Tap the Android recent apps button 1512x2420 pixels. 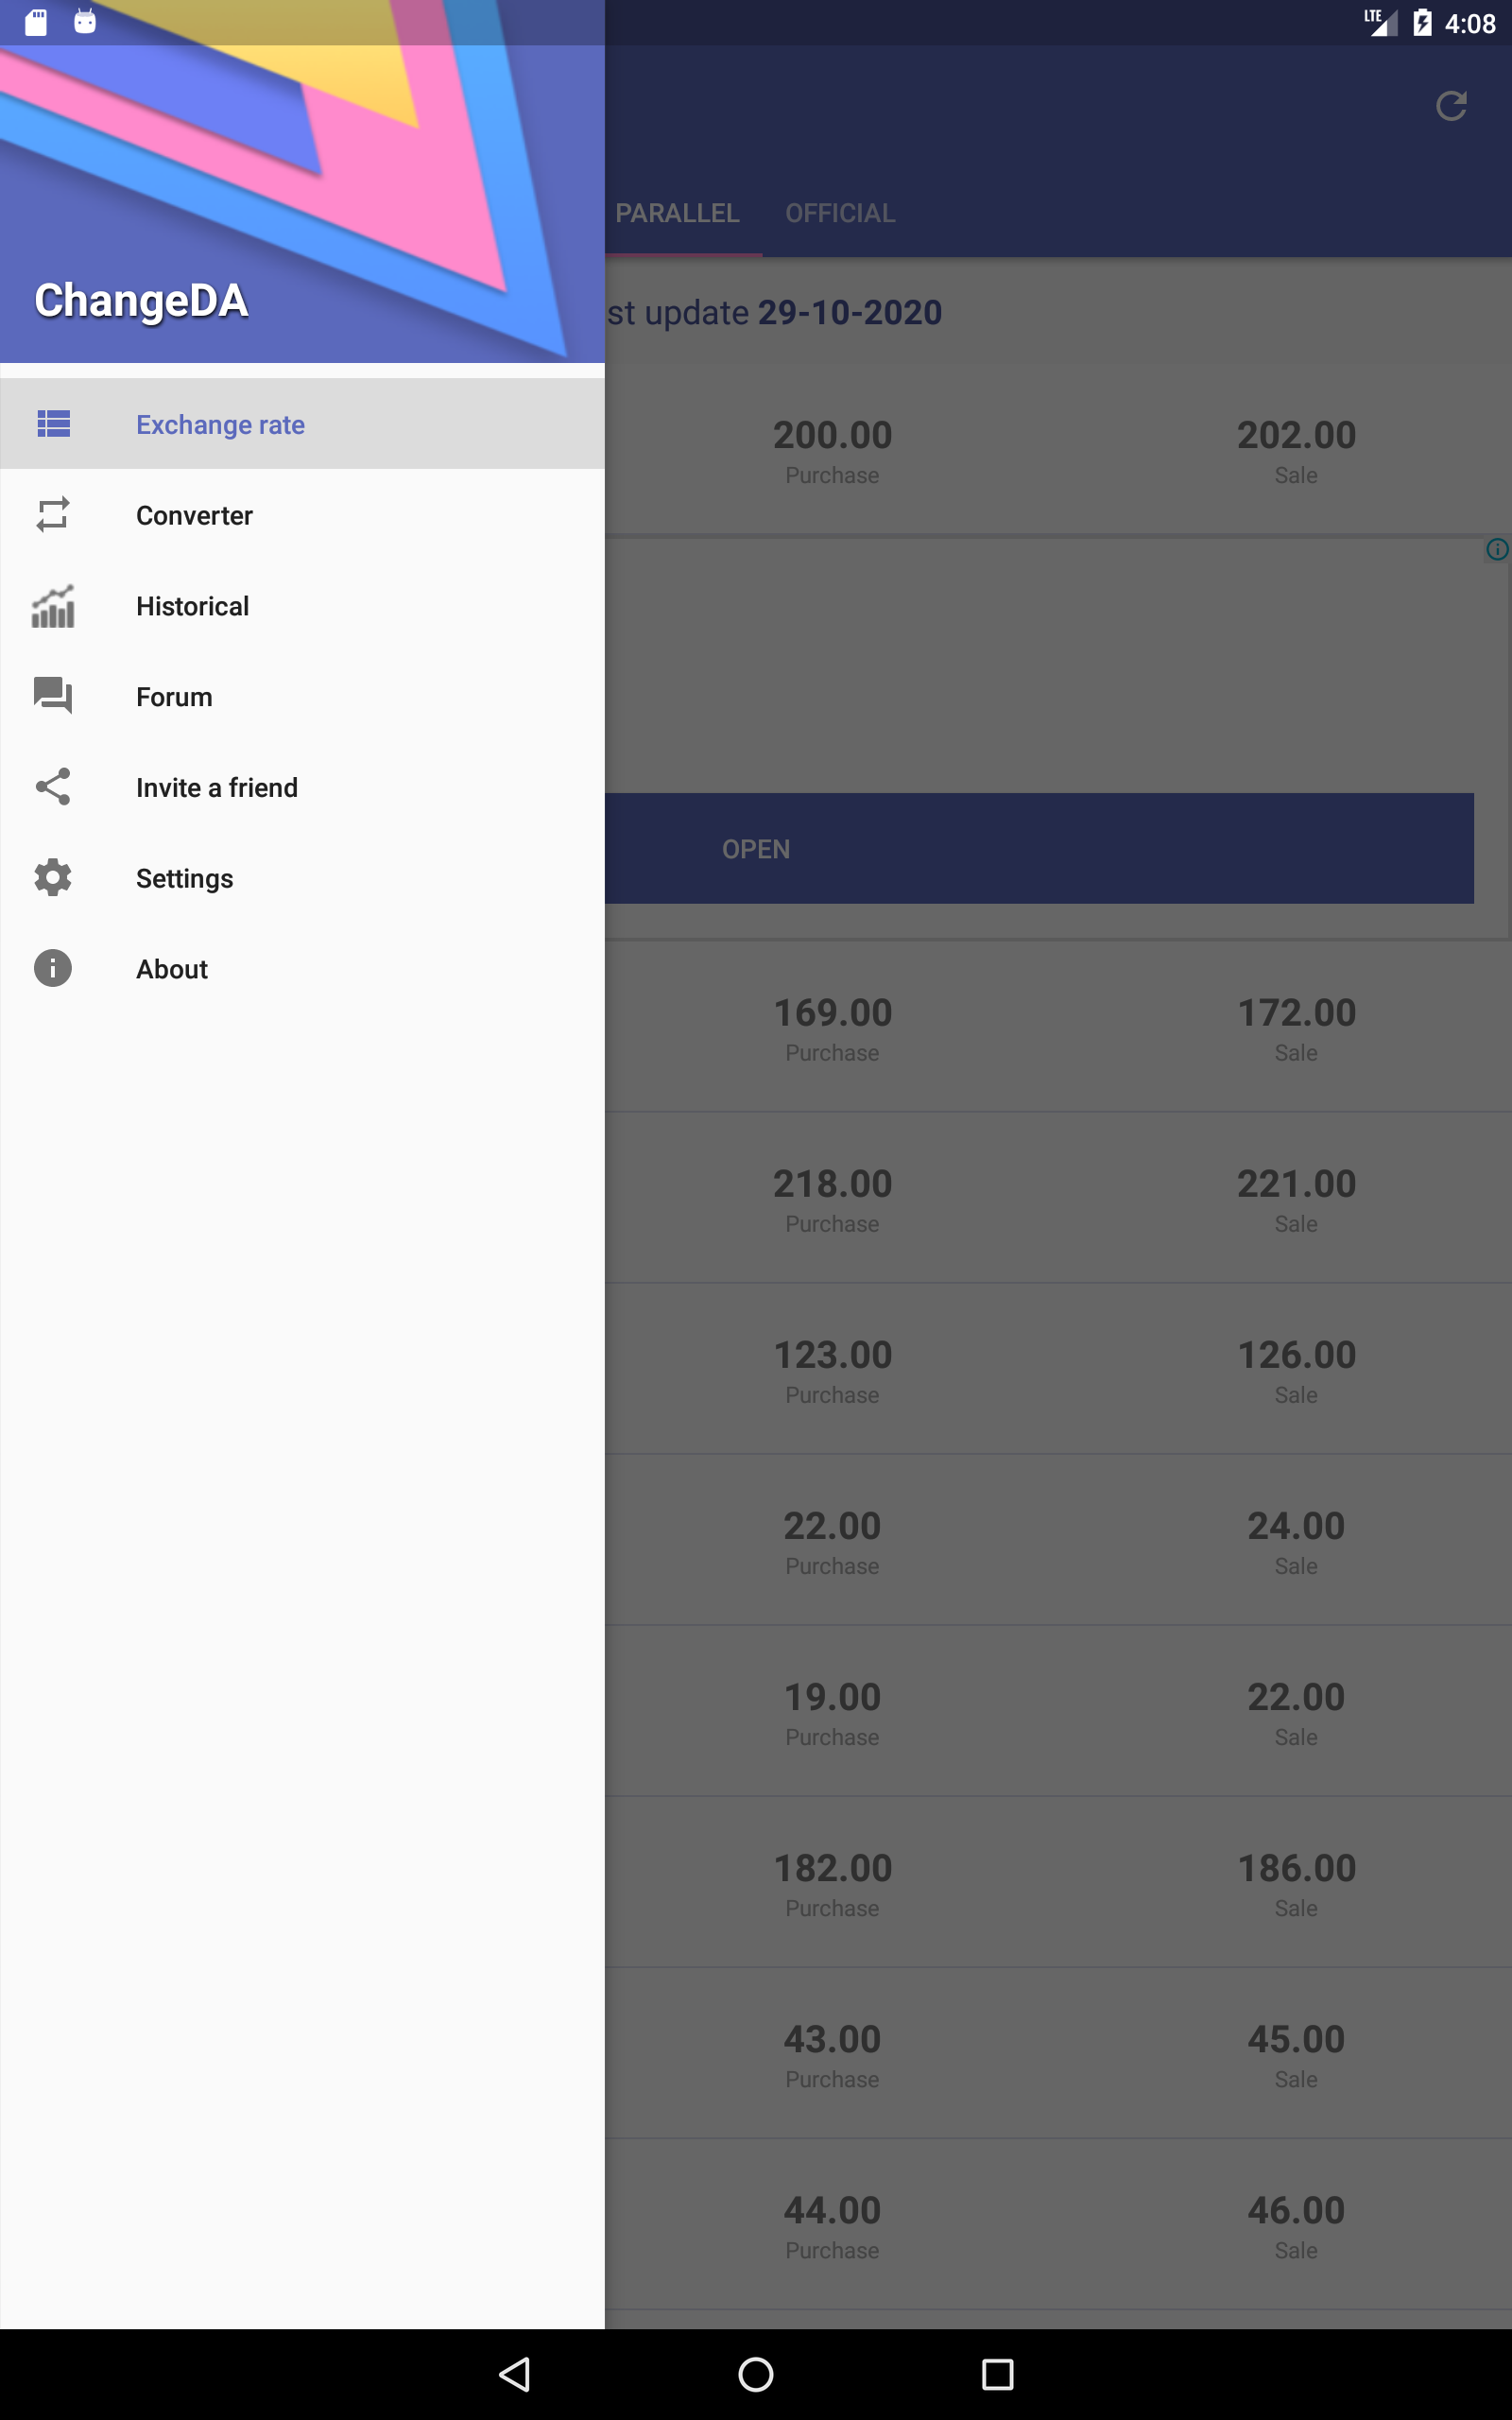[x=997, y=2374]
